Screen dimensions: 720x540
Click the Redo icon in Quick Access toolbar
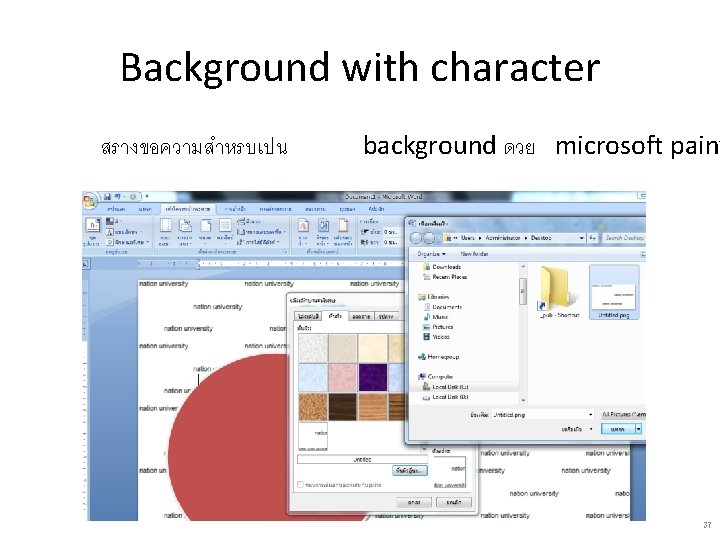(x=133, y=197)
